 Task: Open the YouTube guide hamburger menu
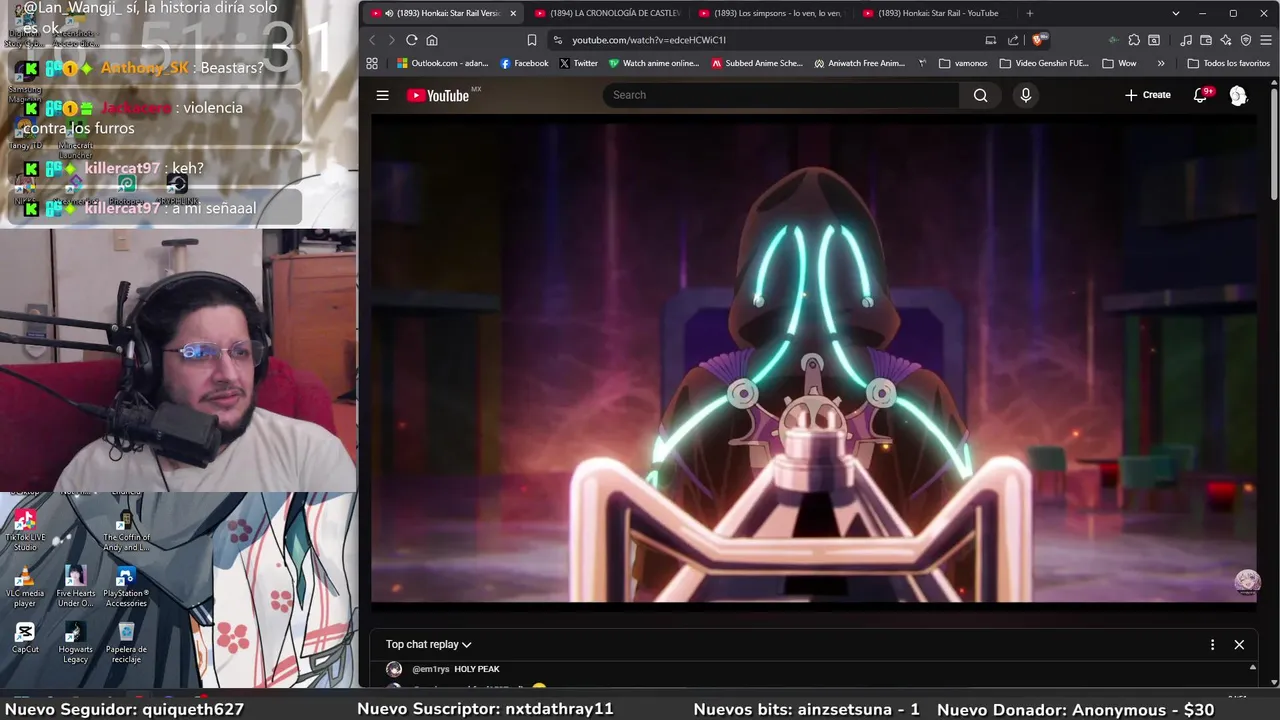382,95
